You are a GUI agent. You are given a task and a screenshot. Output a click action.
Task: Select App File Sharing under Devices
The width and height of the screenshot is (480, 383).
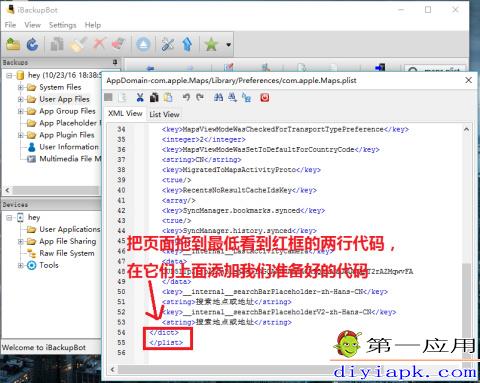tap(68, 241)
